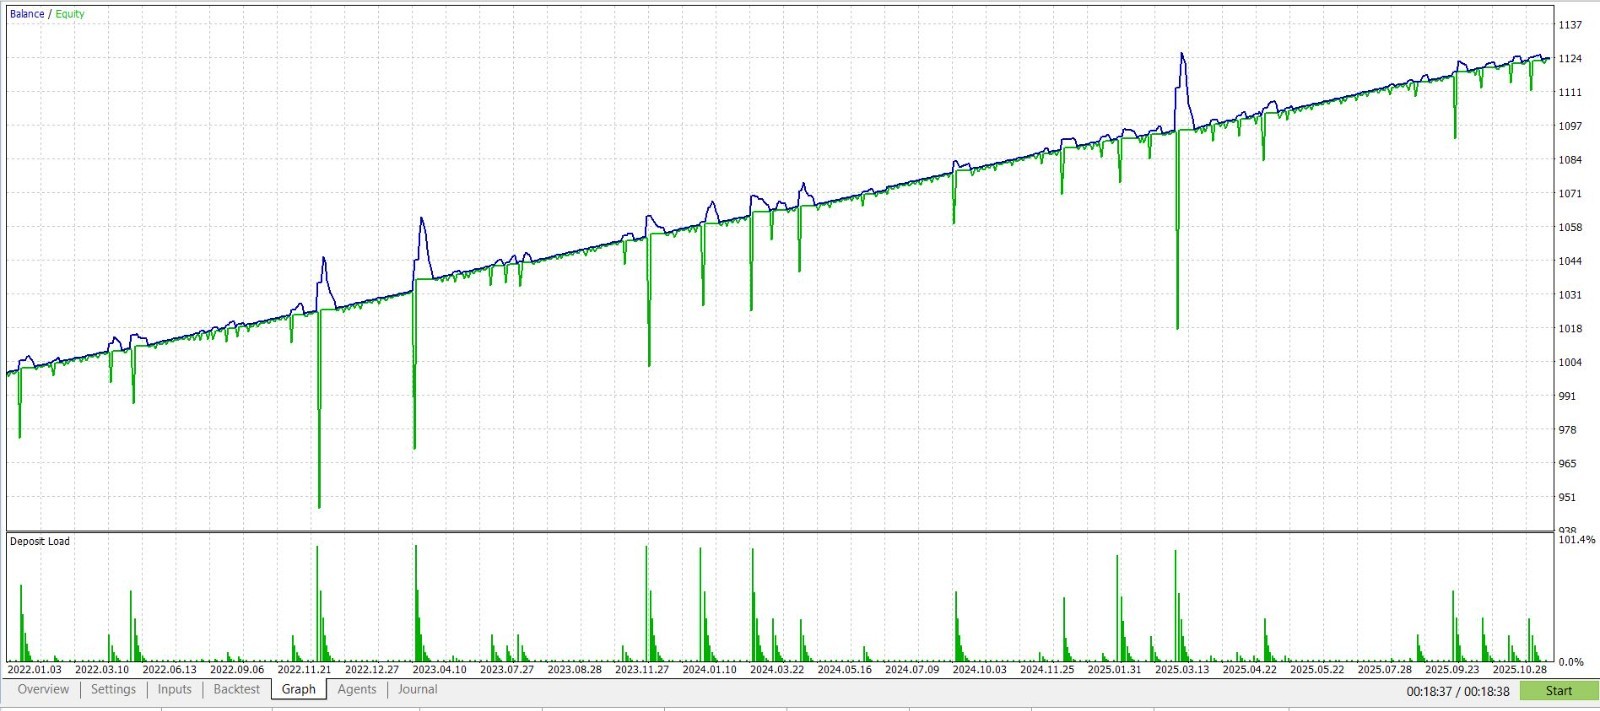The image size is (1600, 711).
Task: Click the 1124 price axis value
Action: click(x=1570, y=59)
